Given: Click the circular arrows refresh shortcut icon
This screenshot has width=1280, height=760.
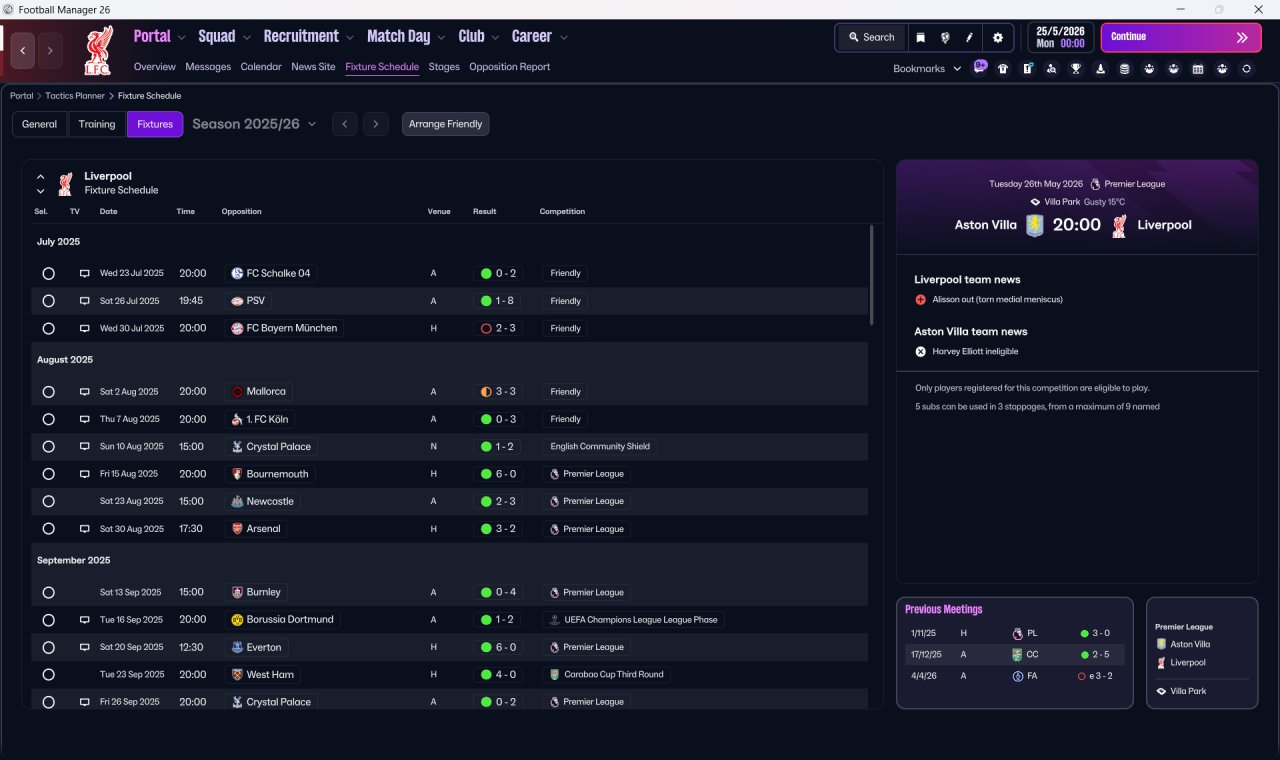Looking at the screenshot, I should [x=1246, y=69].
